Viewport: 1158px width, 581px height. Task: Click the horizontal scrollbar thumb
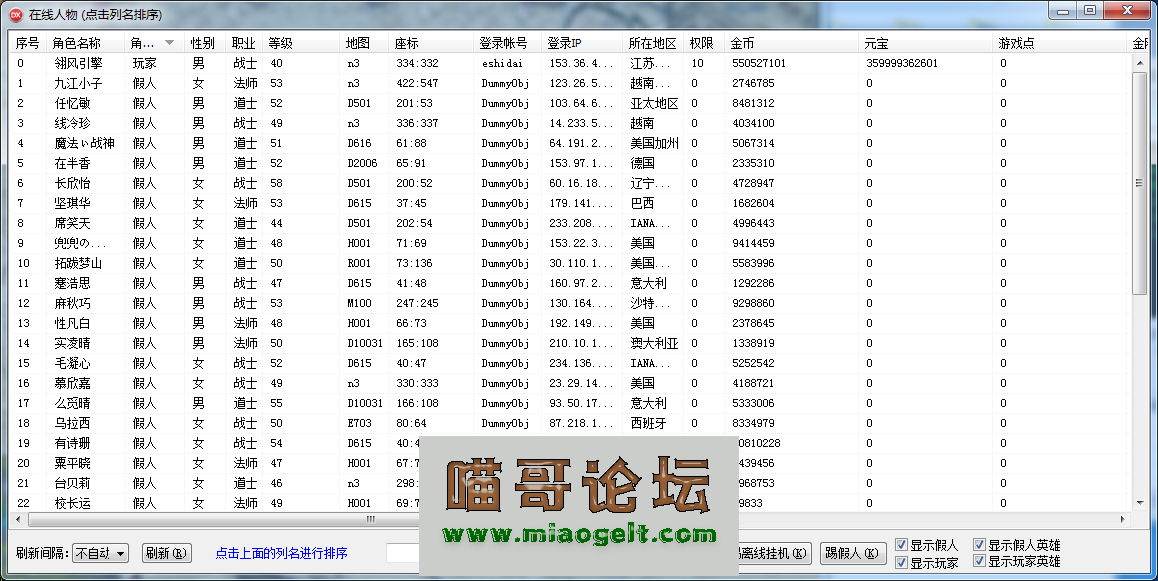click(370, 519)
